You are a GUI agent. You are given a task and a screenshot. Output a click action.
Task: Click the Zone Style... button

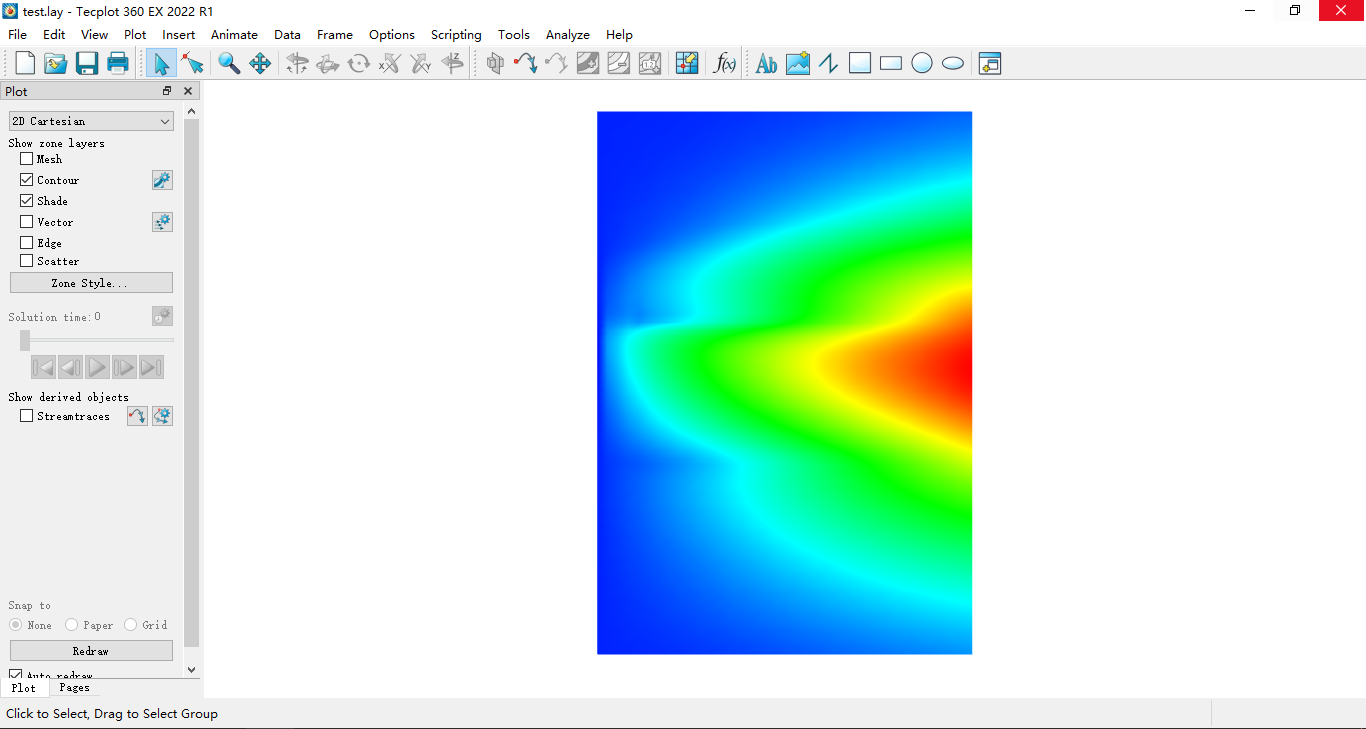pyautogui.click(x=91, y=283)
